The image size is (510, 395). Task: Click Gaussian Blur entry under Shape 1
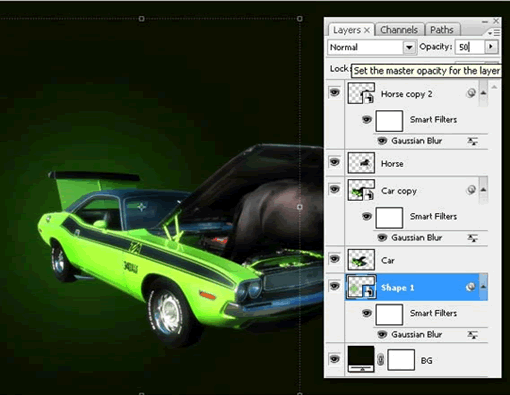tap(417, 334)
